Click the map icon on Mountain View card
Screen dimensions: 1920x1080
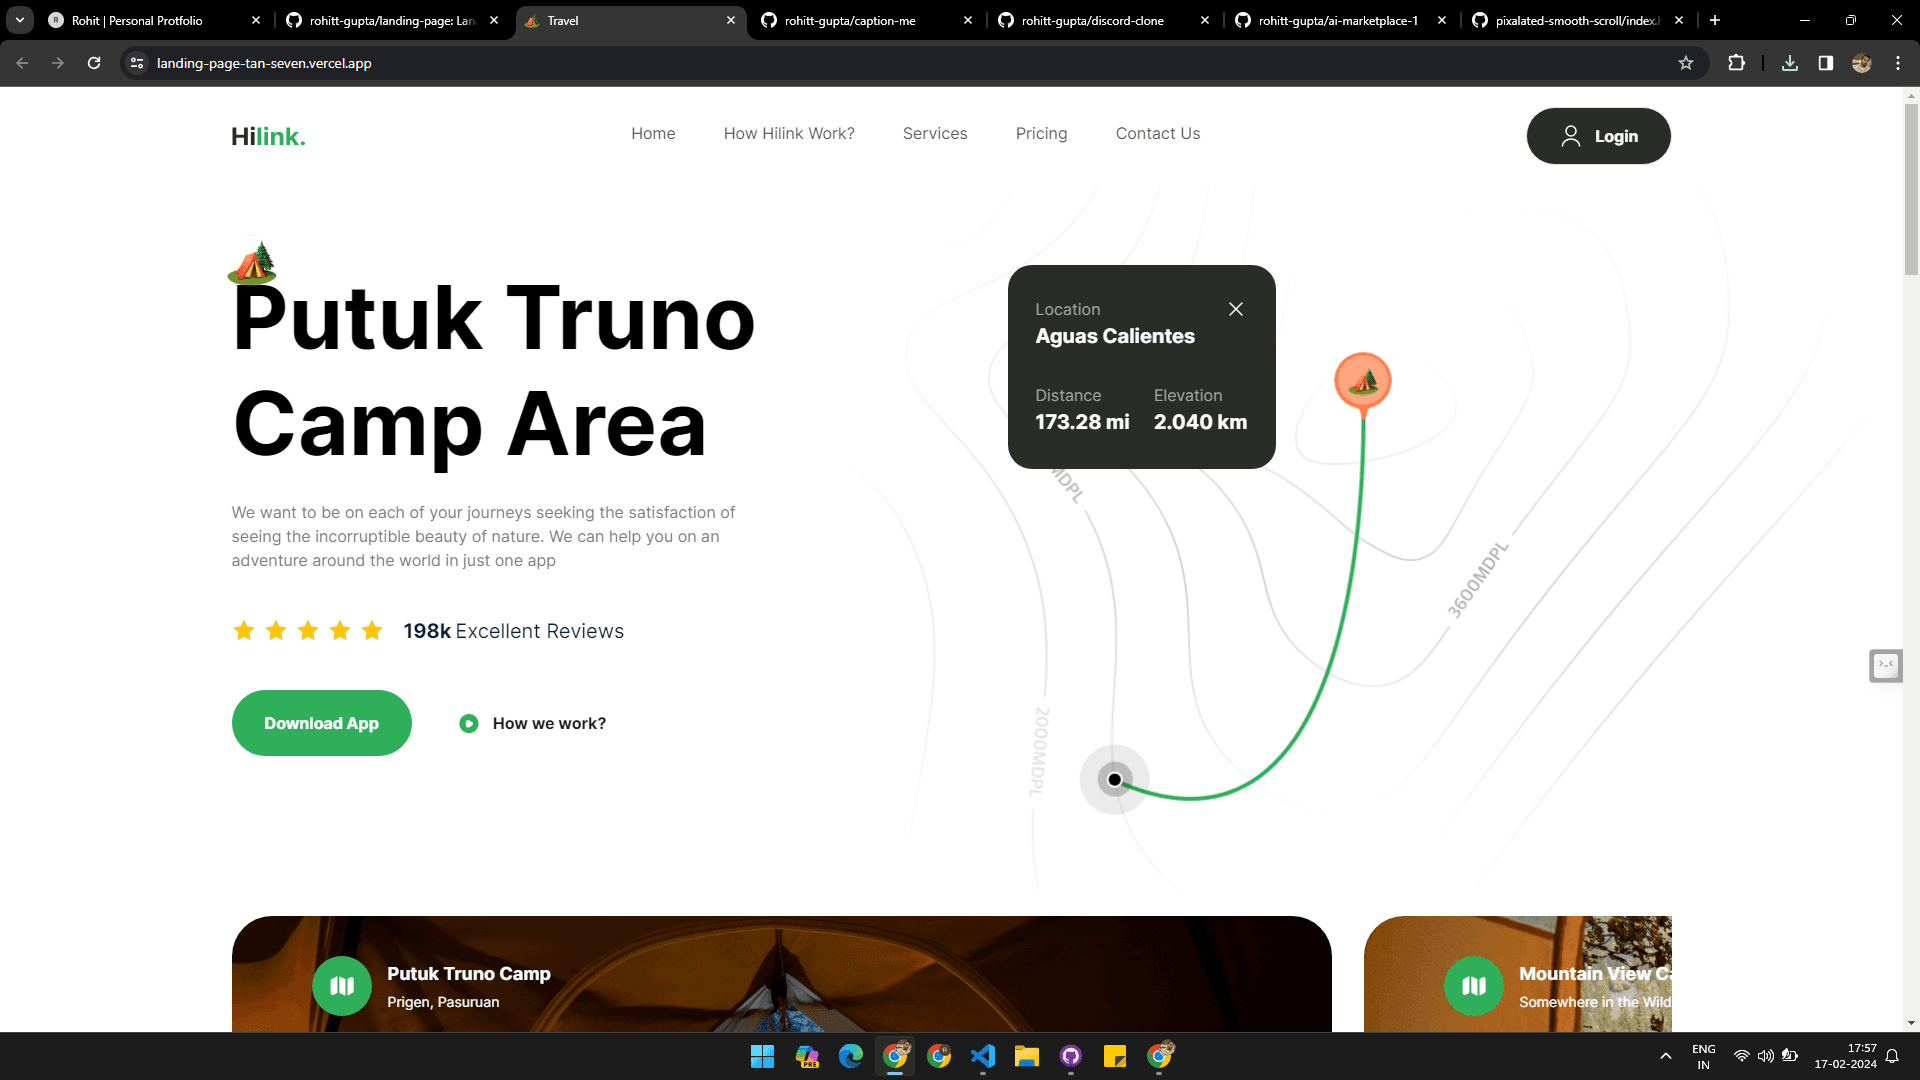pyautogui.click(x=1473, y=985)
